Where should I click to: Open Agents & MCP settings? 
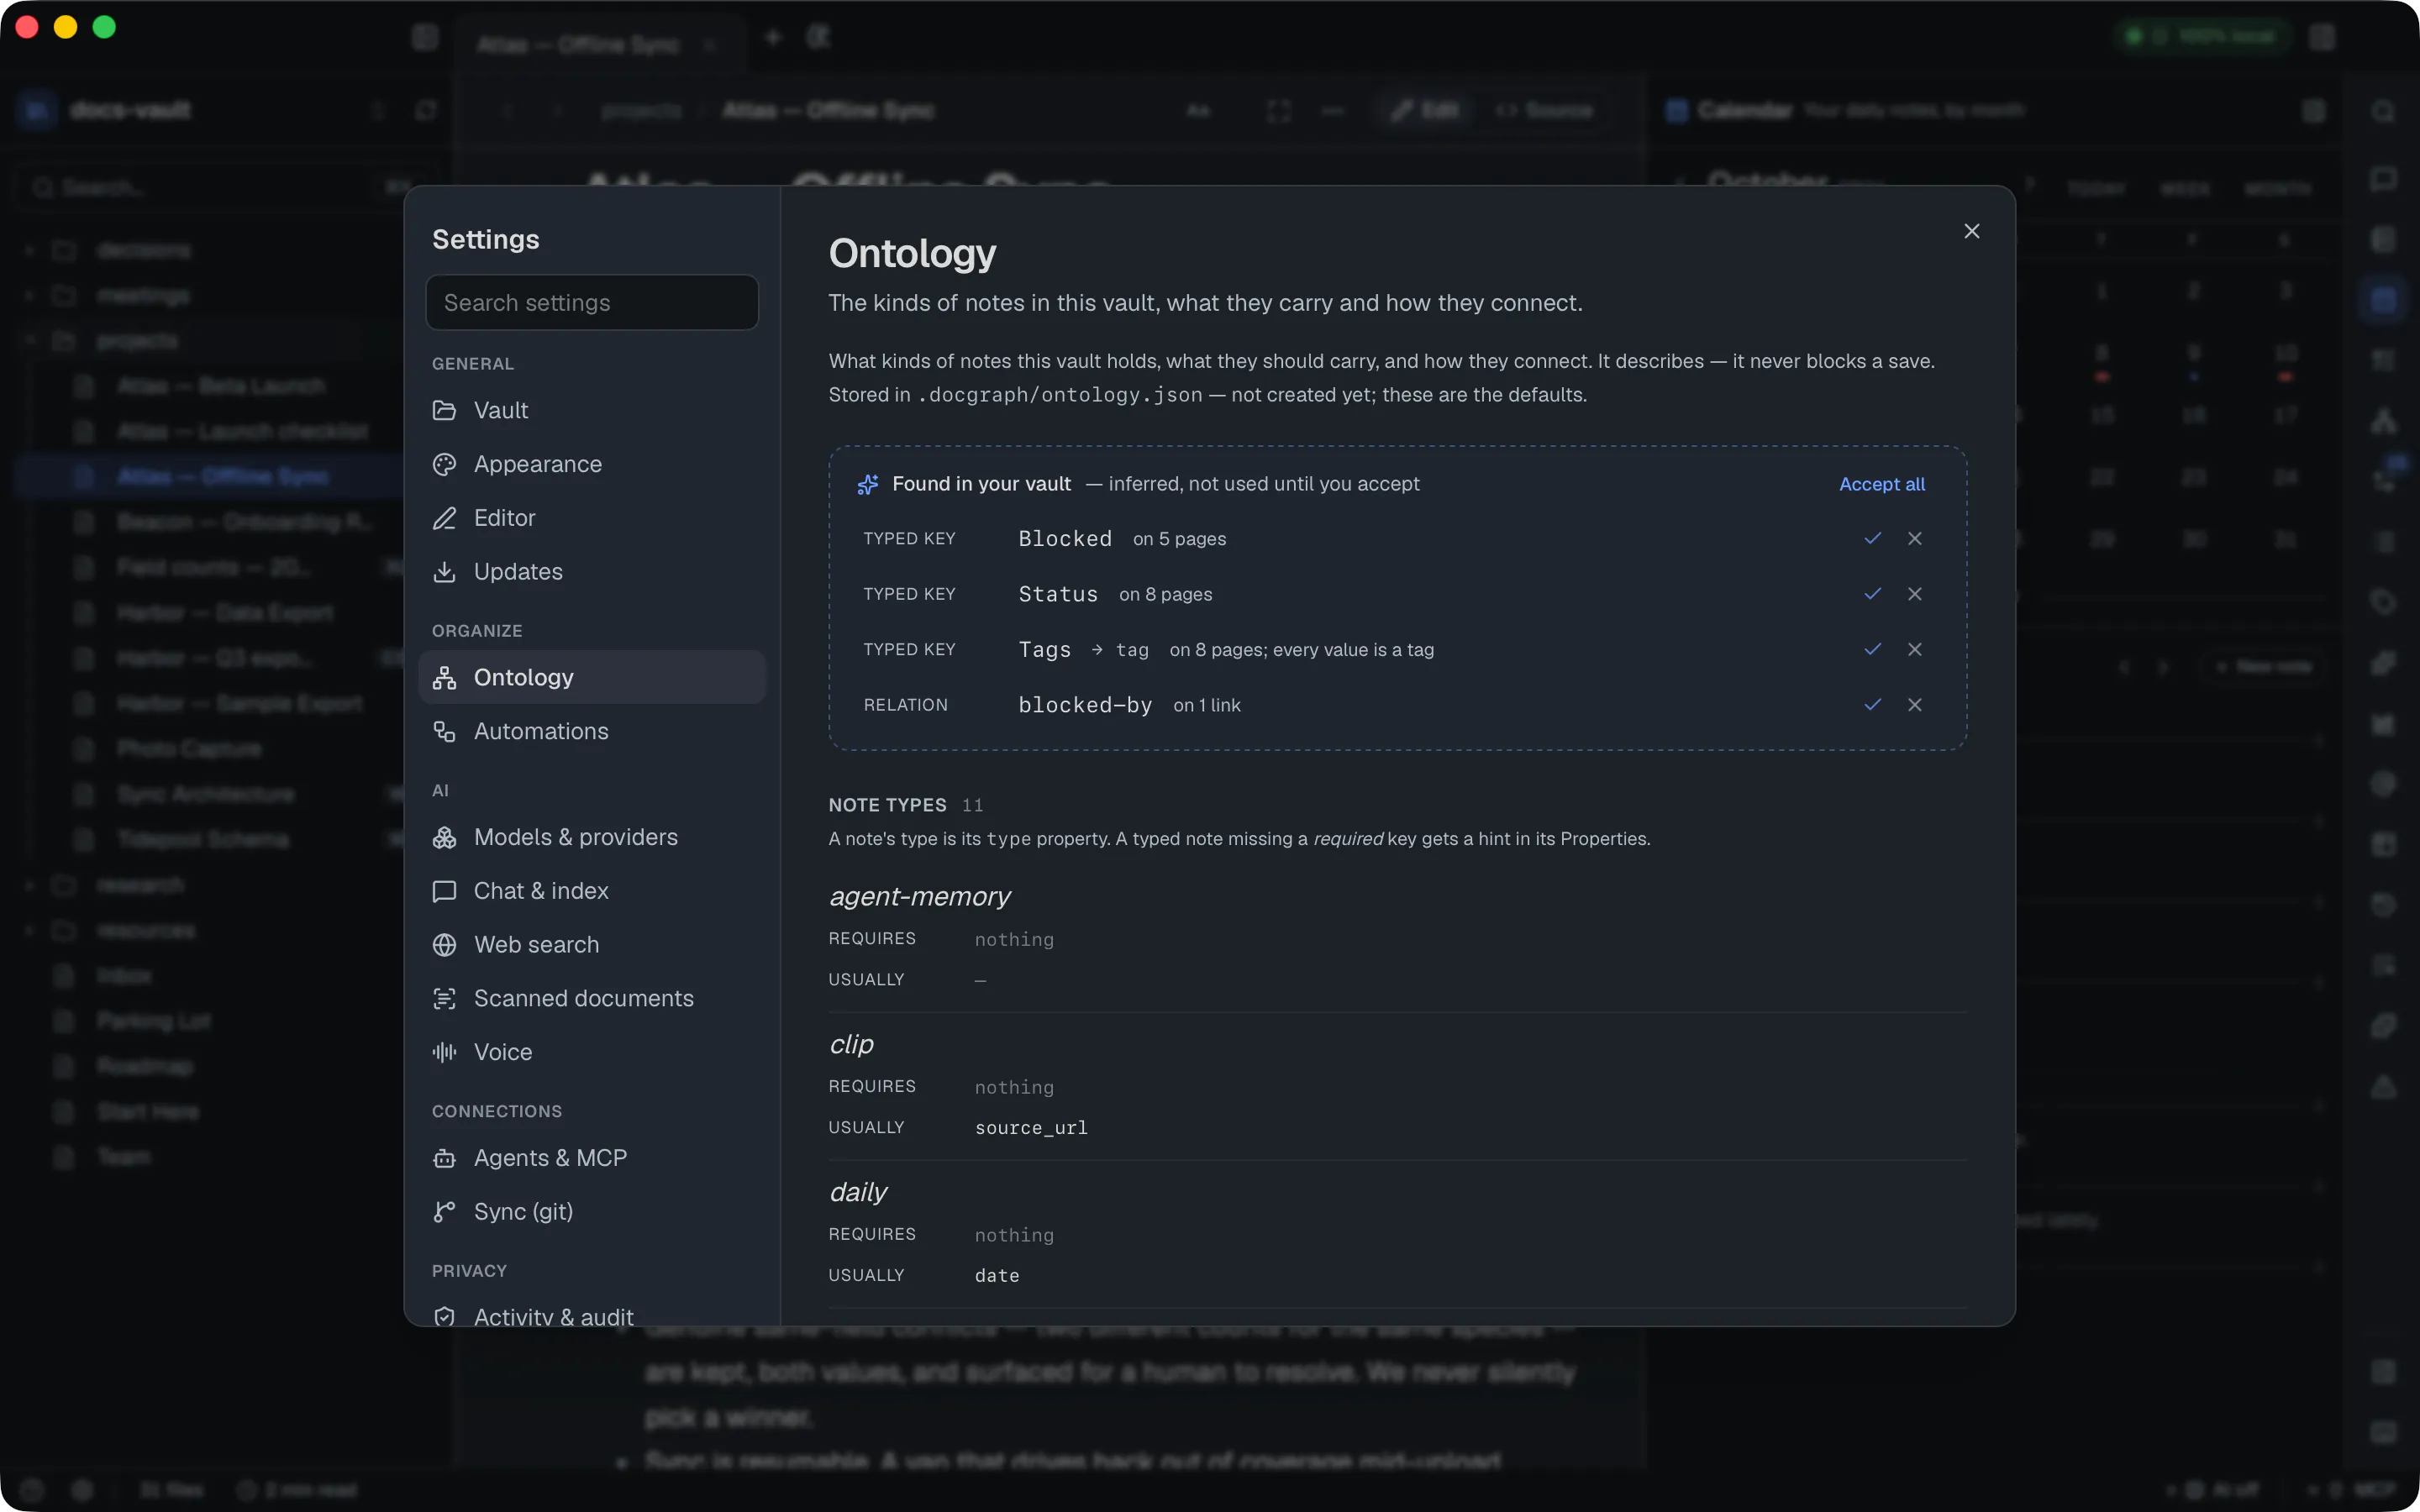point(592,1158)
